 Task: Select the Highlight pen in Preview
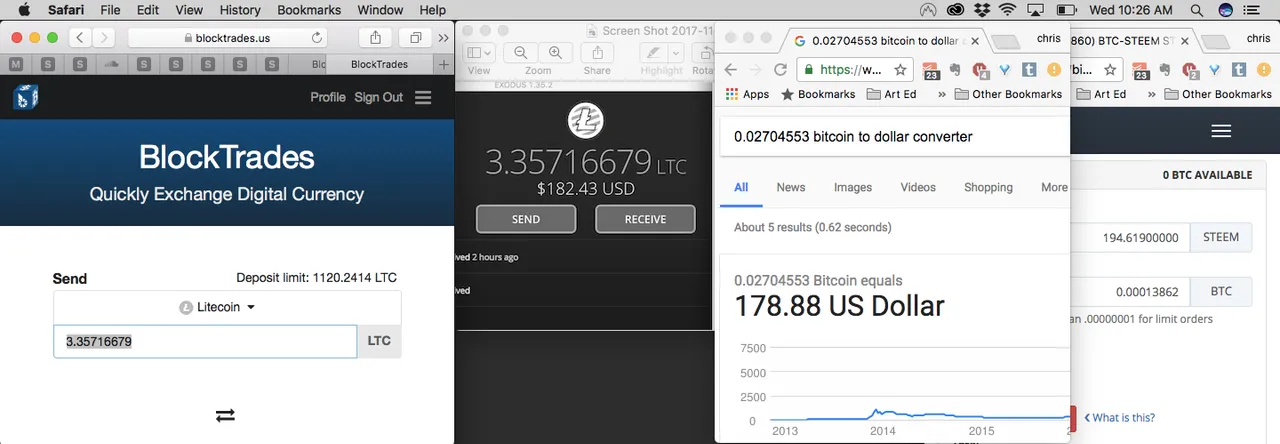[x=652, y=53]
